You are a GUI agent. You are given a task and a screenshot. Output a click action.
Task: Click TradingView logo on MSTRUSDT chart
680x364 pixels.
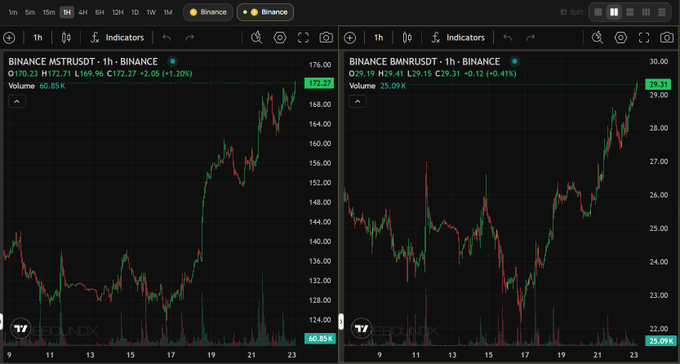(x=20, y=329)
